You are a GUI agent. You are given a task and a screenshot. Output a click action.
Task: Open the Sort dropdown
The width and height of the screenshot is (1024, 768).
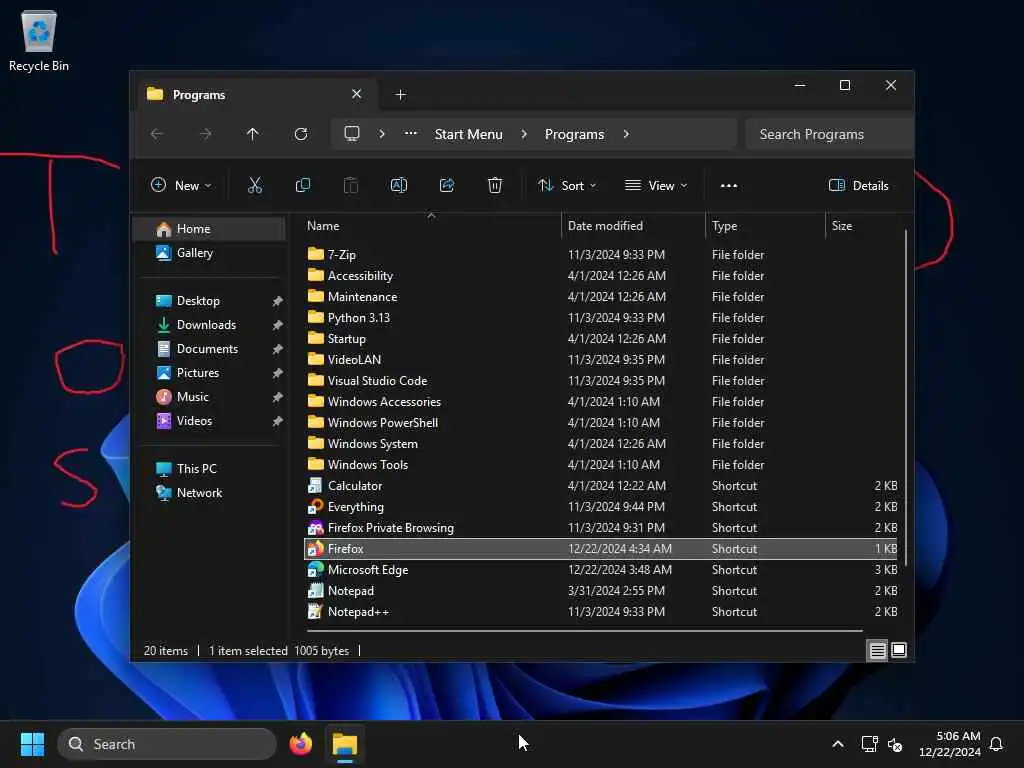pyautogui.click(x=566, y=185)
